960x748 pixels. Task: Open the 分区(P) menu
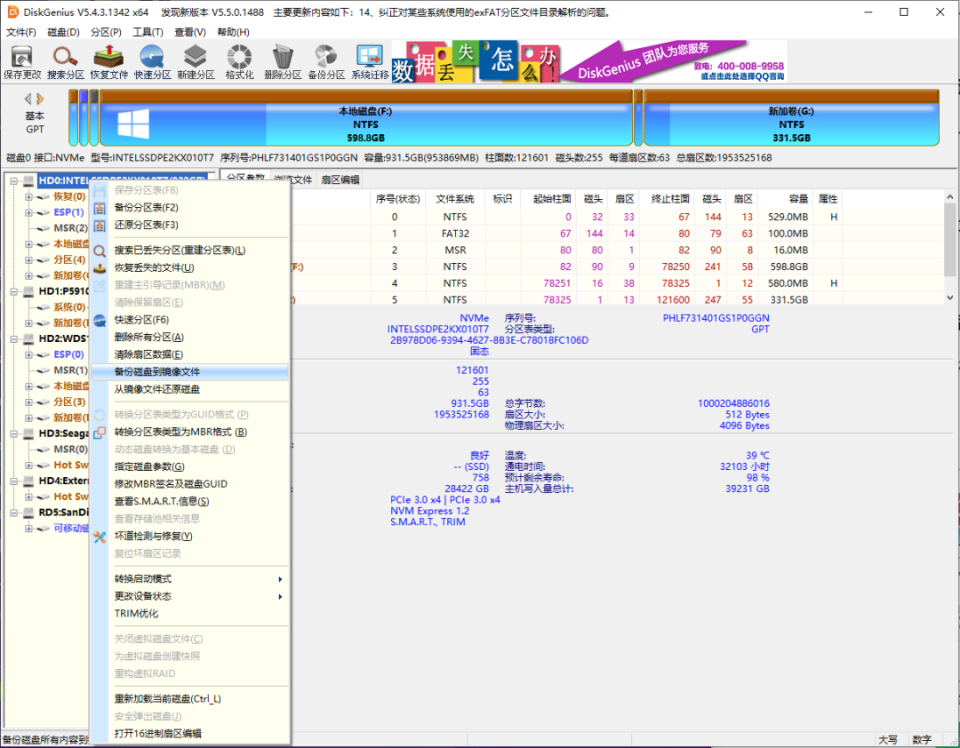click(105, 32)
